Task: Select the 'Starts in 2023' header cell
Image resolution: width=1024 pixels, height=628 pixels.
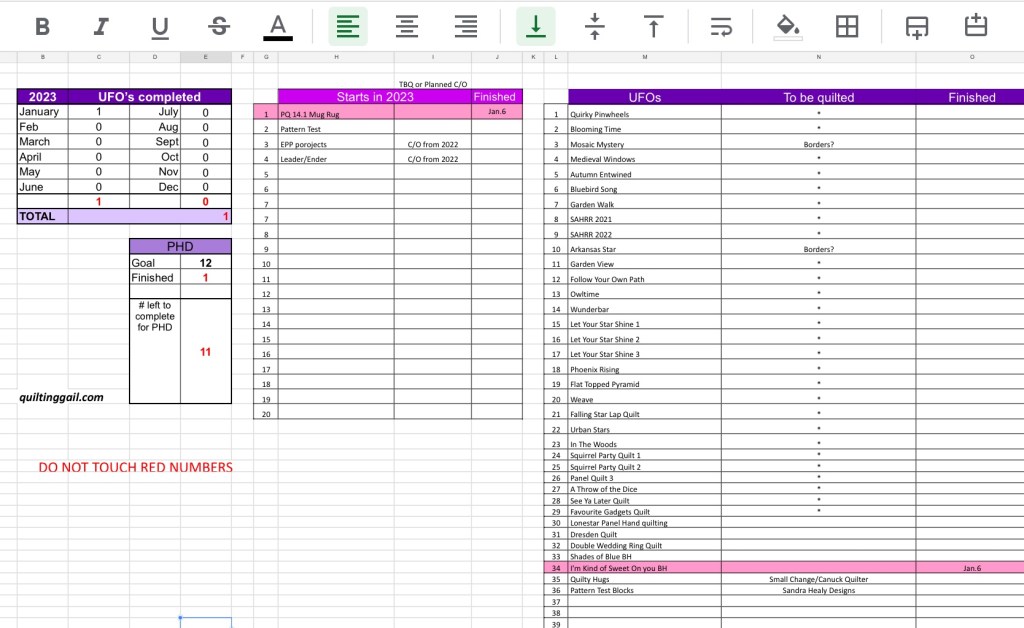Action: pyautogui.click(x=374, y=97)
